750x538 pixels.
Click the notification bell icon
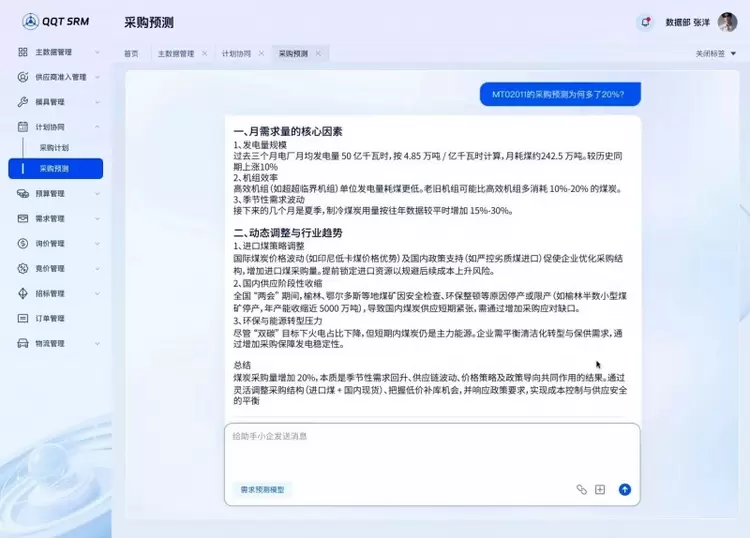(645, 22)
